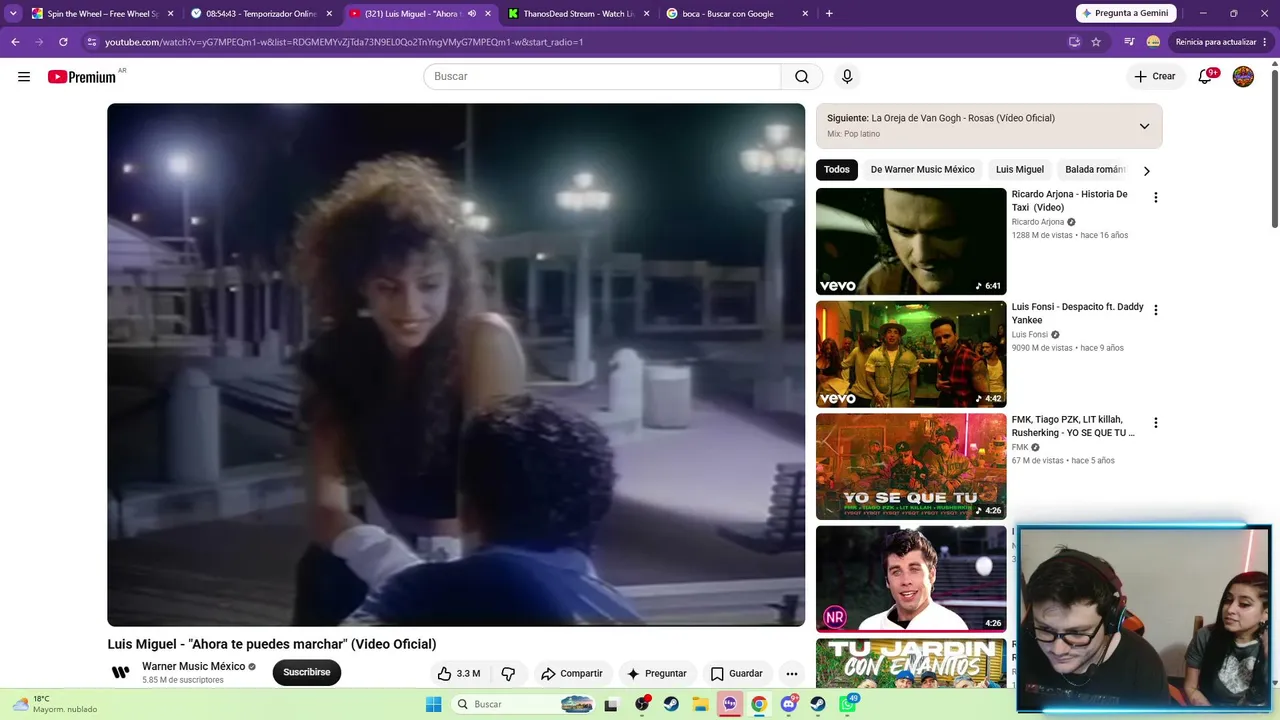Open the YouTube guide hamburger menu
The width and height of the screenshot is (1280, 720).
point(24,77)
